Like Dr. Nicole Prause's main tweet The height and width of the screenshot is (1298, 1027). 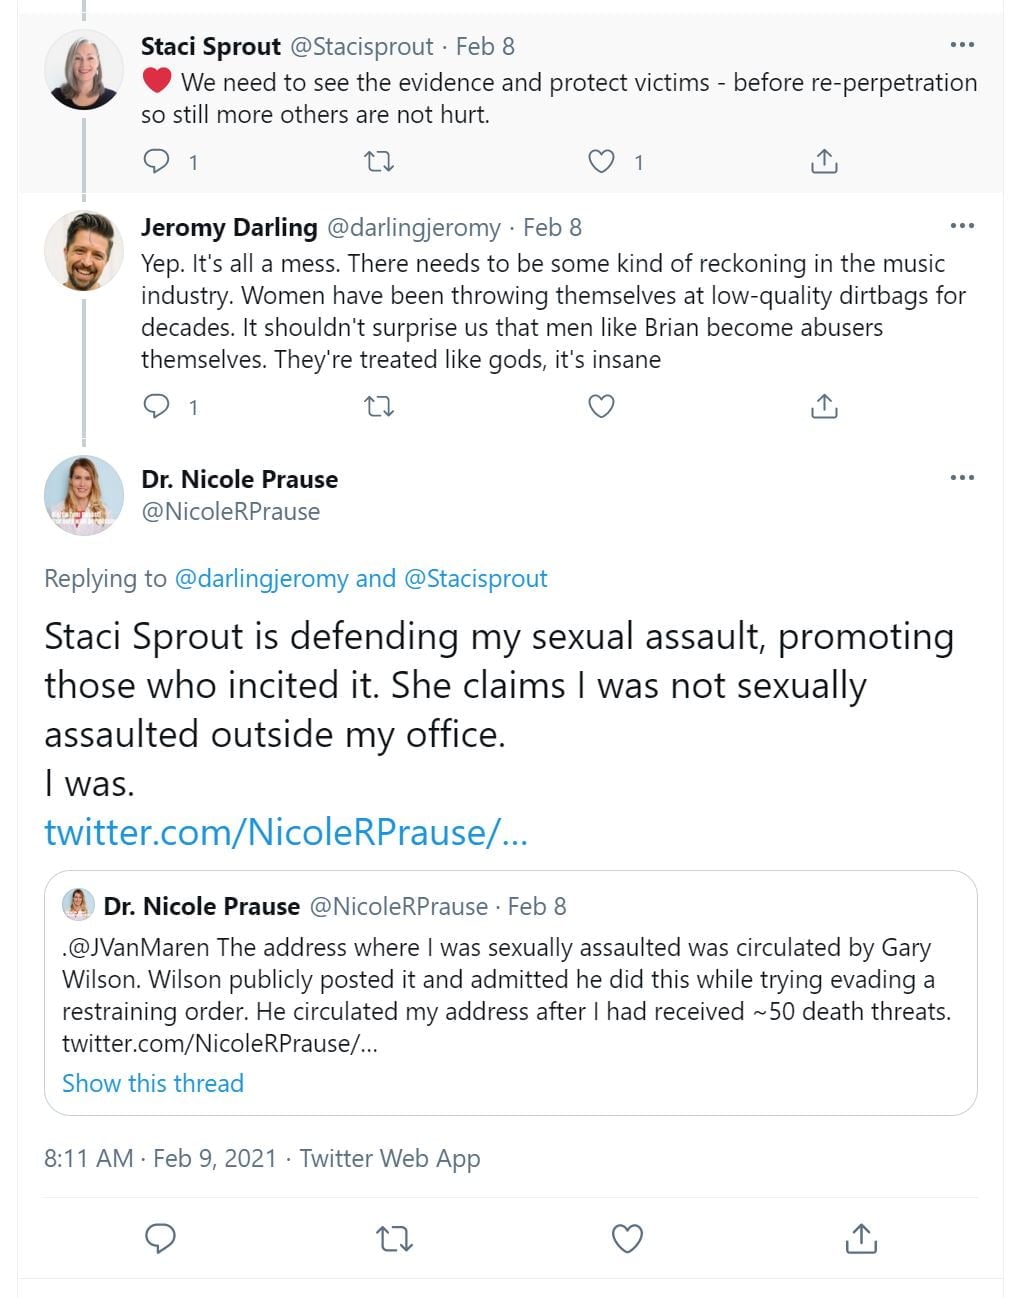pyautogui.click(x=627, y=1239)
